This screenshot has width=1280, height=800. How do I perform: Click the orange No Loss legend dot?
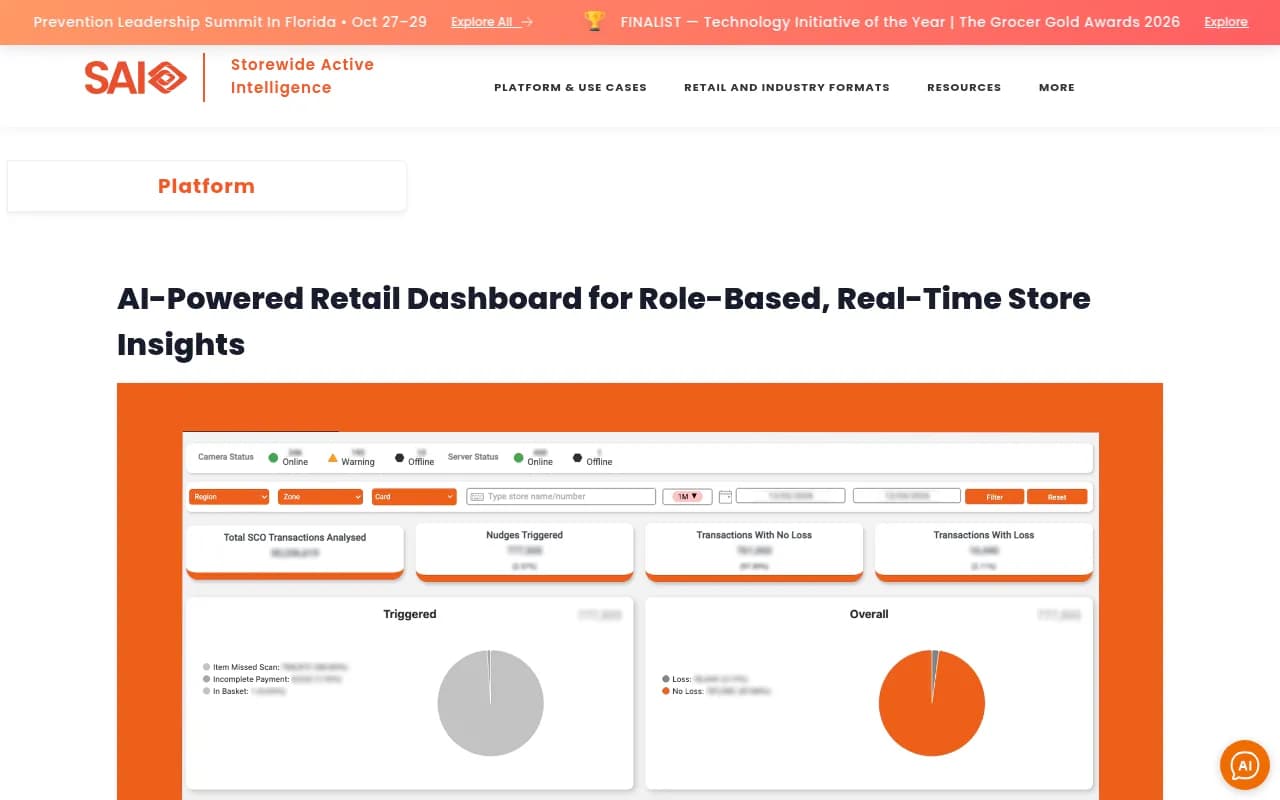(x=666, y=691)
